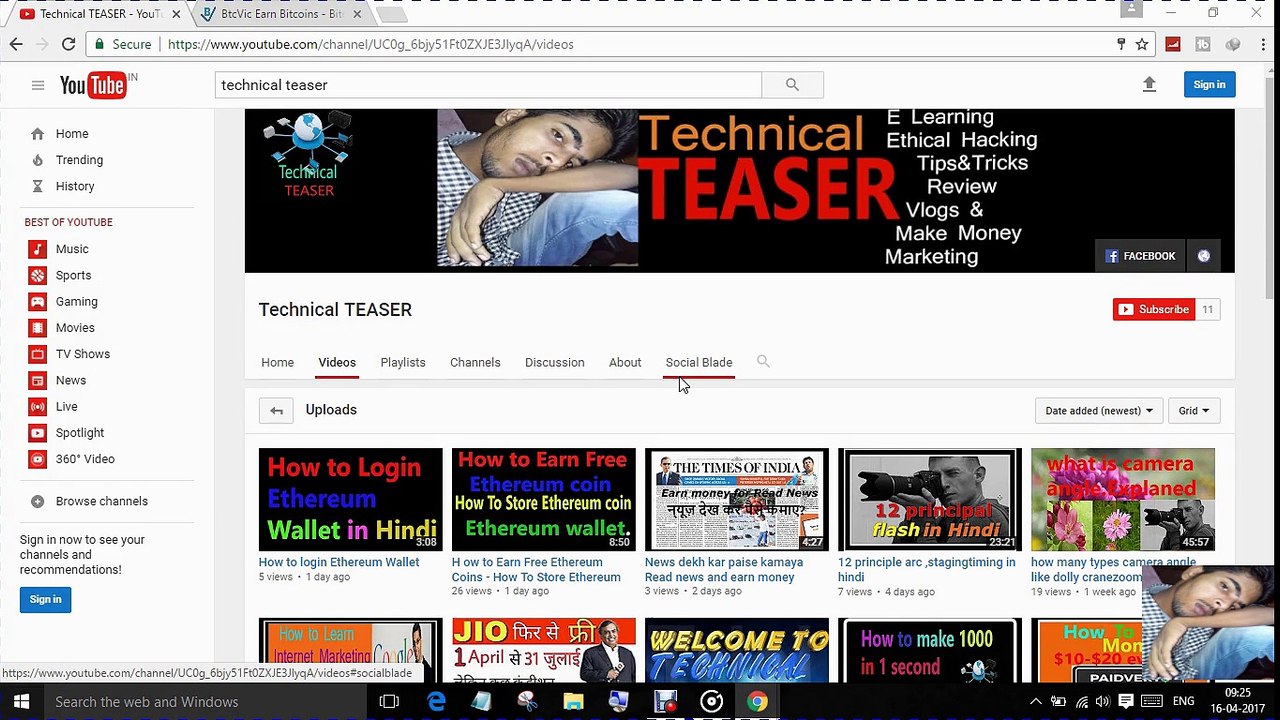This screenshot has height=720, width=1280.
Task: Open Sports in the sidebar
Action: (x=73, y=275)
